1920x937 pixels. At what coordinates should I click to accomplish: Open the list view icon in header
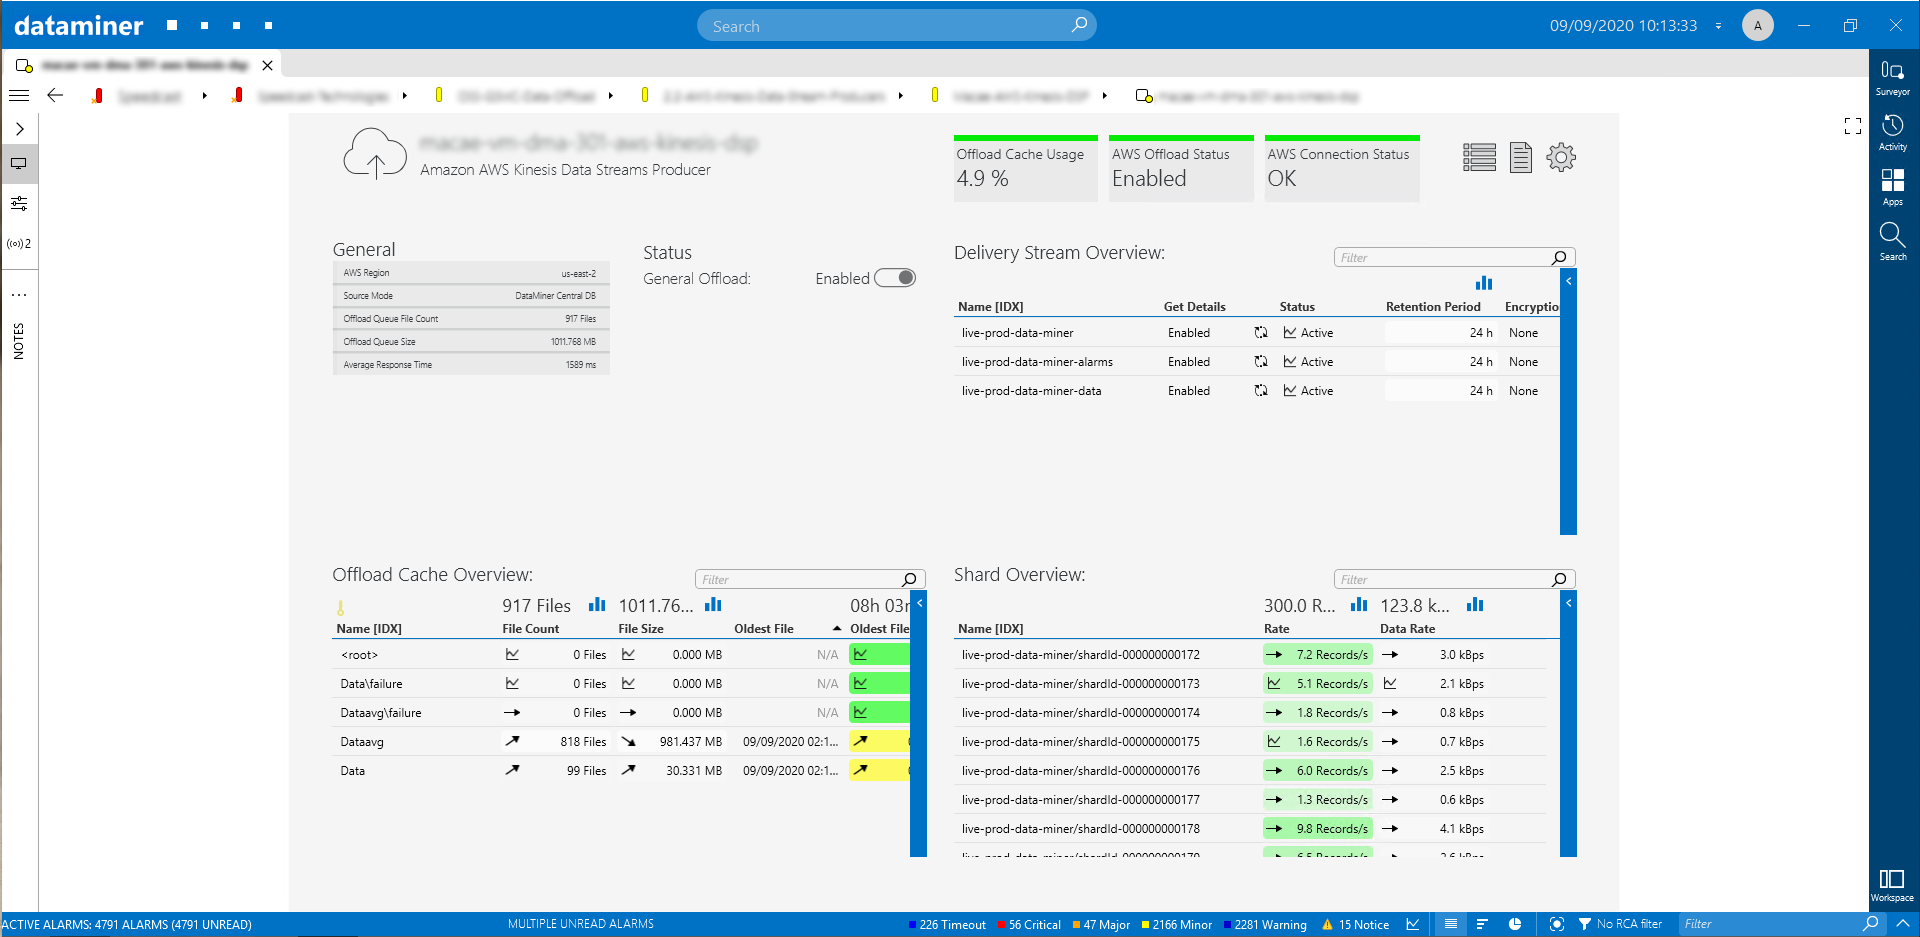pyautogui.click(x=1479, y=157)
